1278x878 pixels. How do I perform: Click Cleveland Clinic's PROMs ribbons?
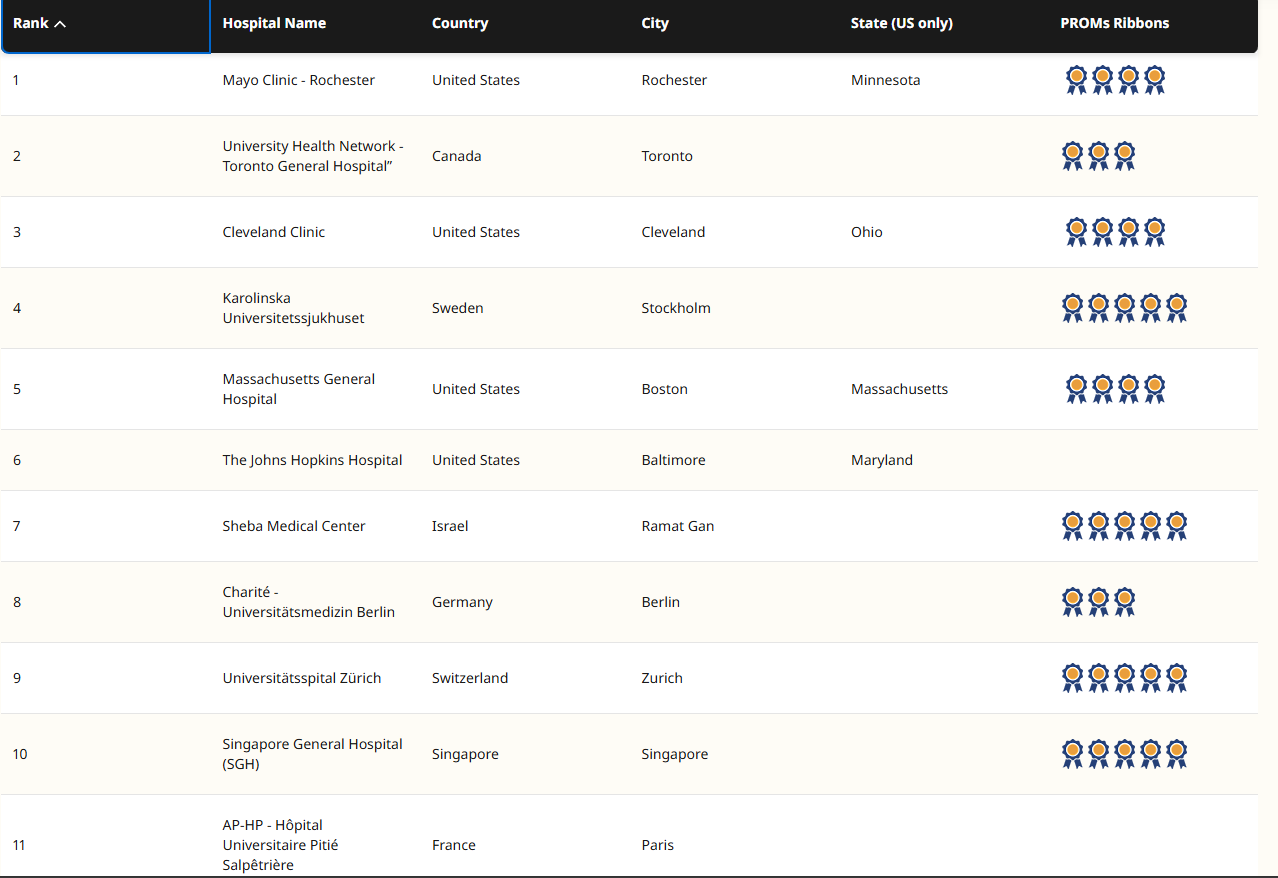tap(1115, 232)
